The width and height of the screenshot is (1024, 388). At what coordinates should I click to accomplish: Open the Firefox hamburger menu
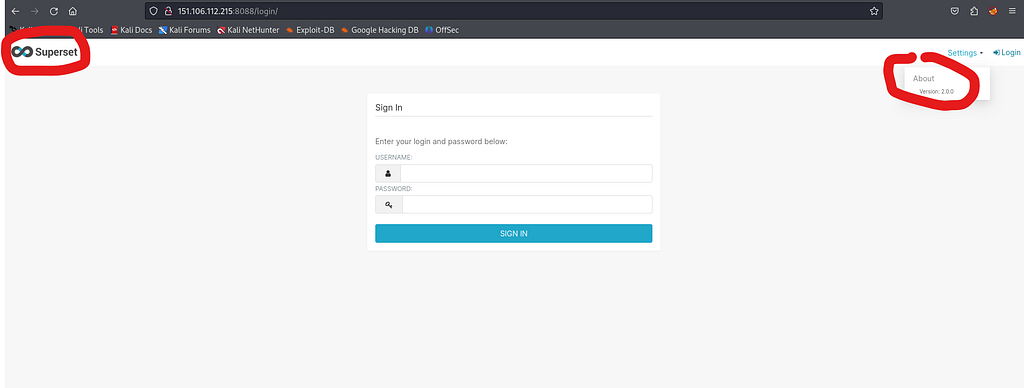click(x=1012, y=11)
